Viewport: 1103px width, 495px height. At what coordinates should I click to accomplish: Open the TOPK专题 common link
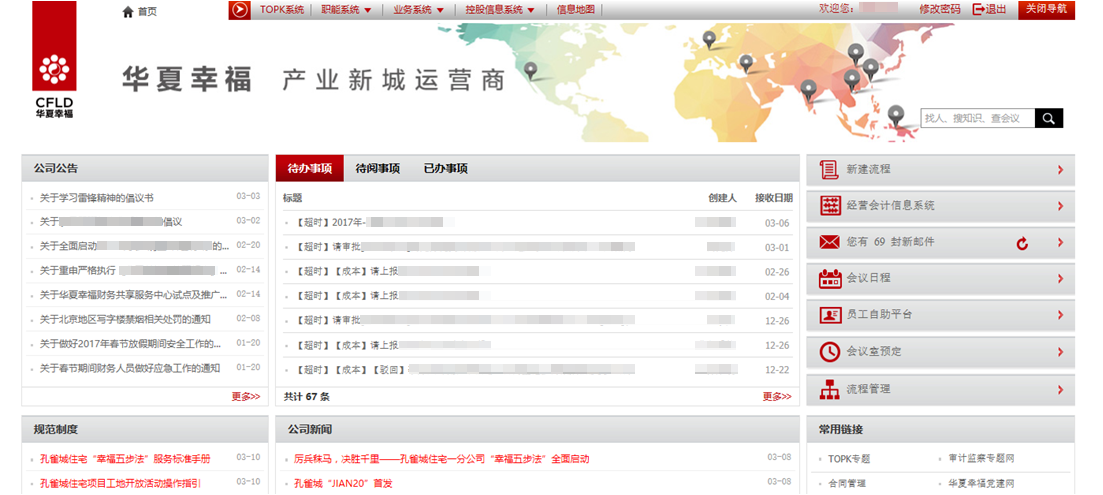click(849, 458)
